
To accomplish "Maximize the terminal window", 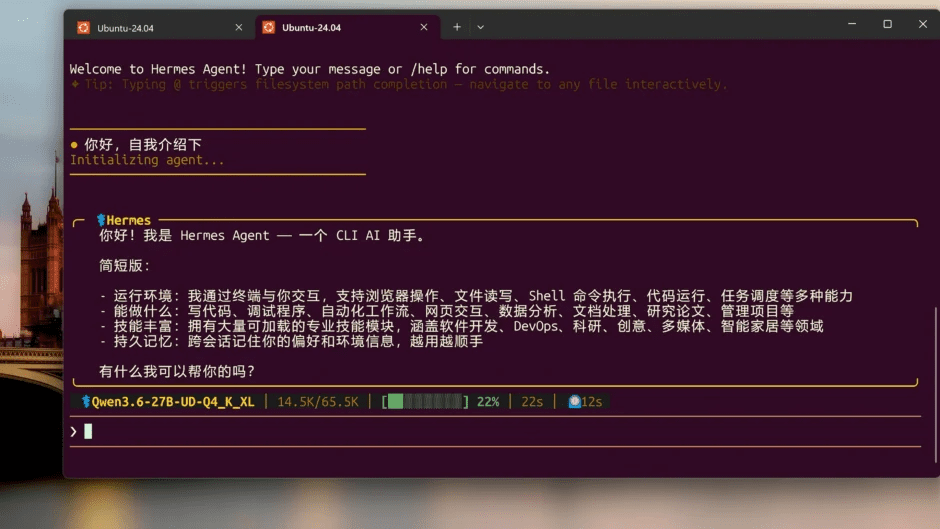I will coord(887,24).
